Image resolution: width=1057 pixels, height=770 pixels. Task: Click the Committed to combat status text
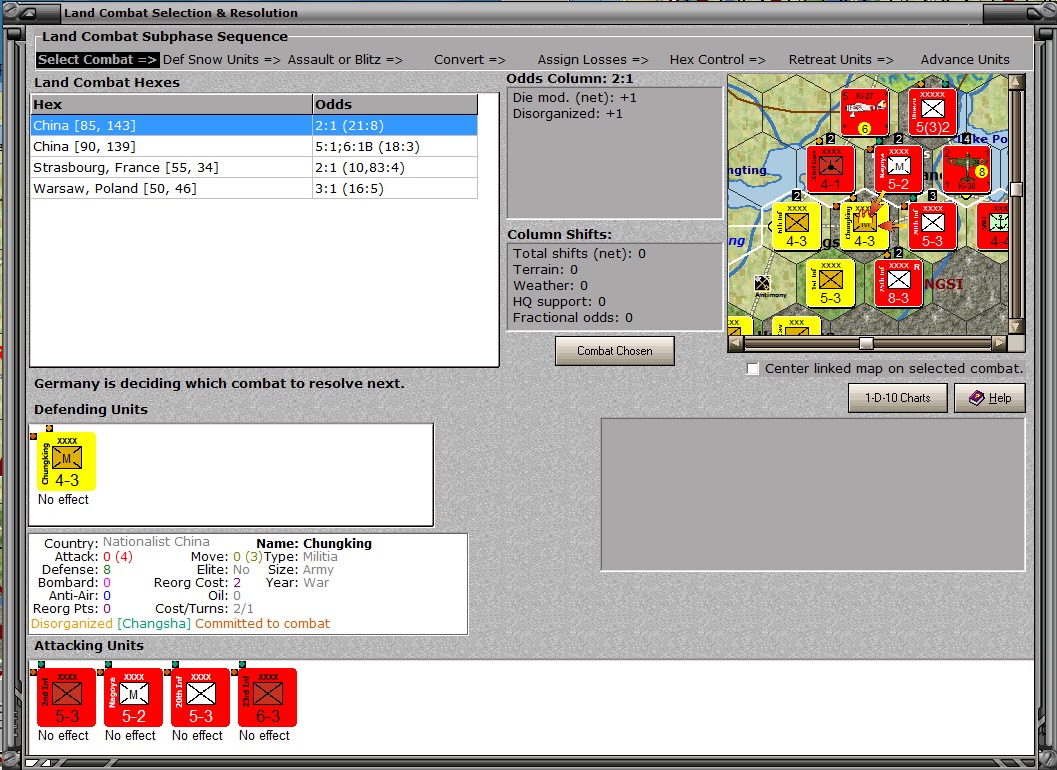(263, 624)
